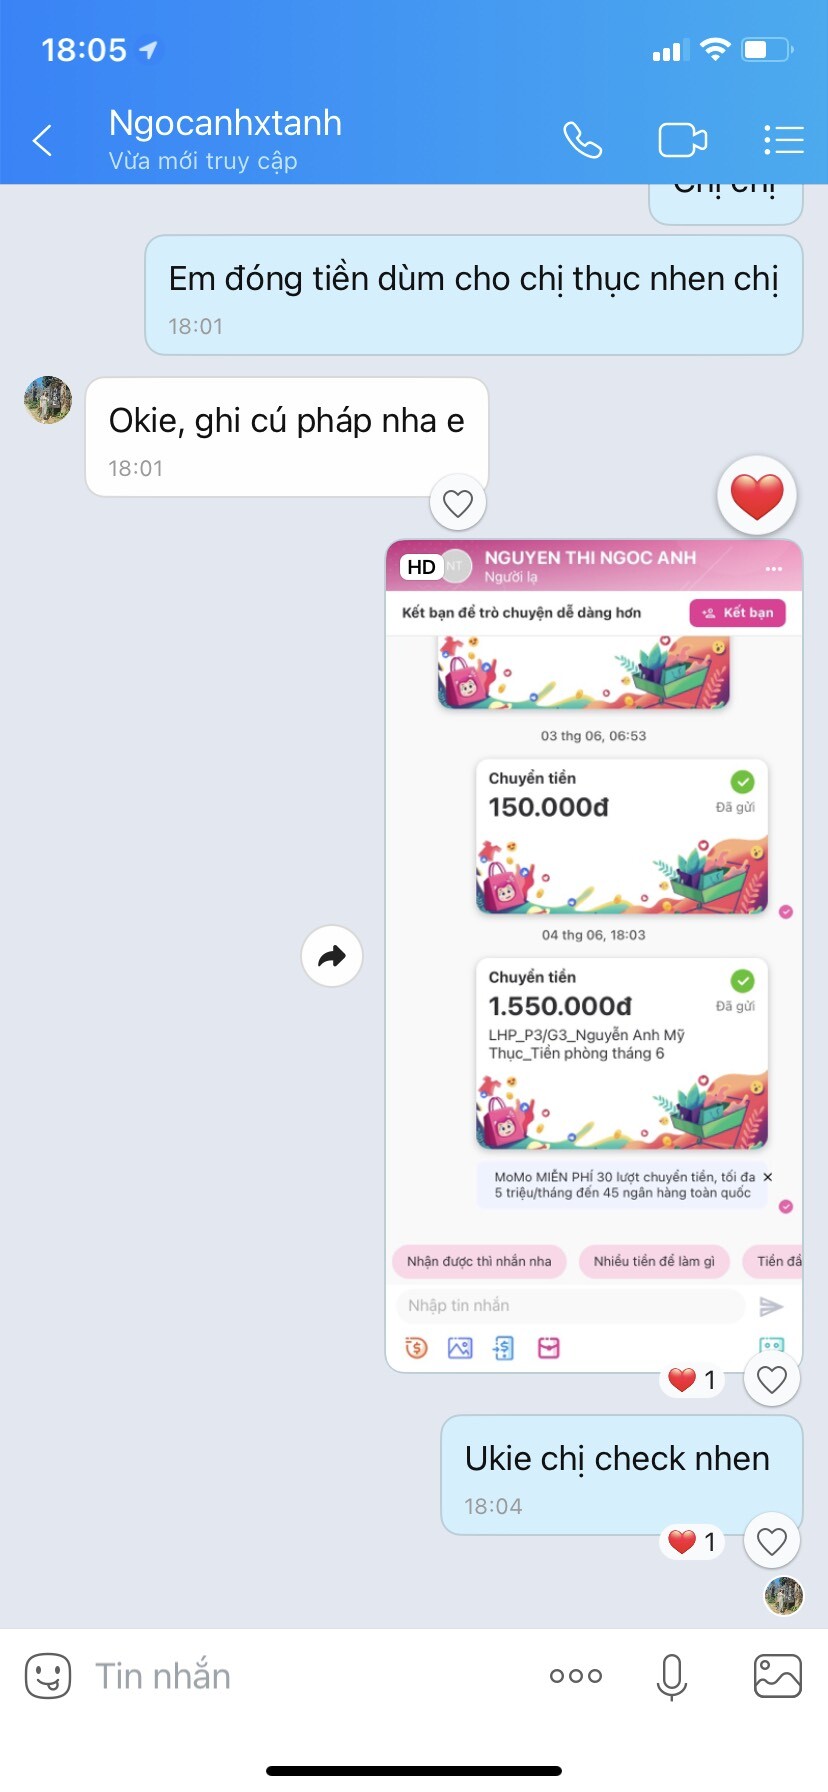Tap the back arrow in chat header

tap(42, 141)
